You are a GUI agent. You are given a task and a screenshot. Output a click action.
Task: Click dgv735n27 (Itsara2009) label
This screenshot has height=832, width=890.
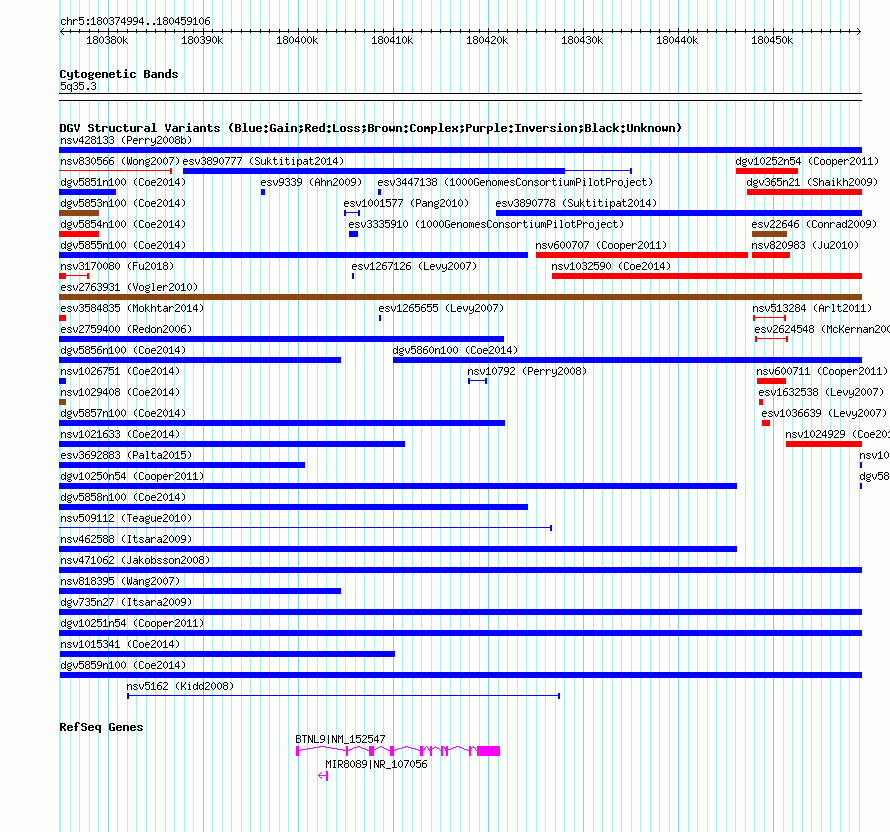tap(126, 602)
